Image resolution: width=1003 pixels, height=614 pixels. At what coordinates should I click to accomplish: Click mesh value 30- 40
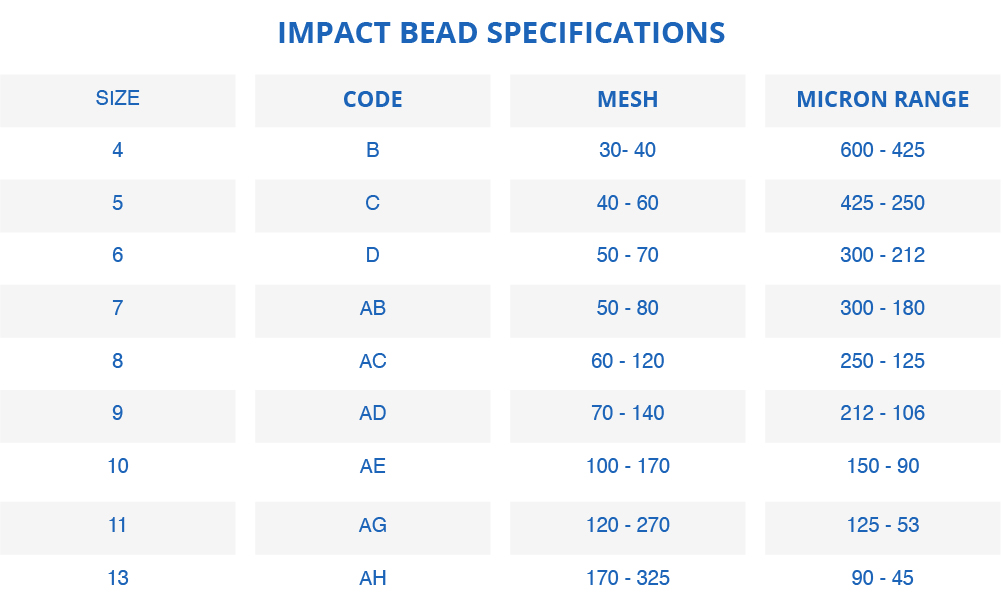pyautogui.click(x=628, y=150)
